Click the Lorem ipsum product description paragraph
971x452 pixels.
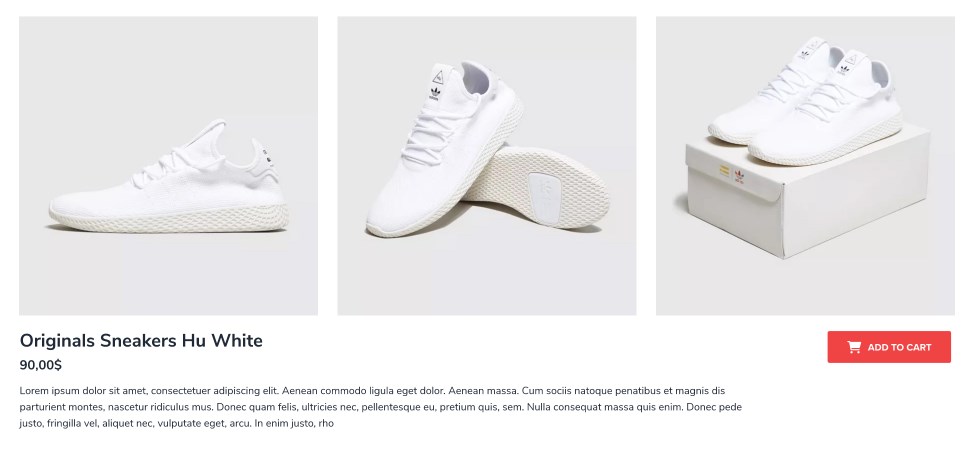[x=380, y=407]
